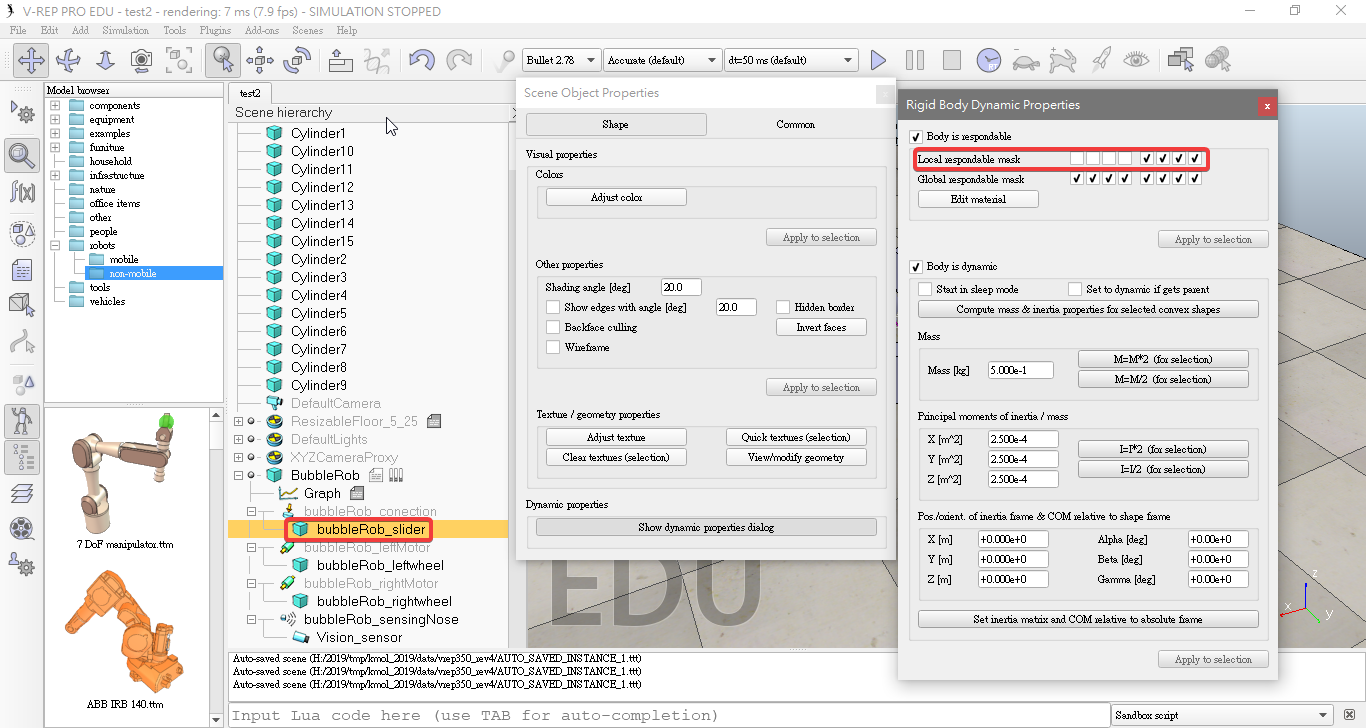
Task: Click Show dynamic properties dialog button
Action: click(706, 527)
